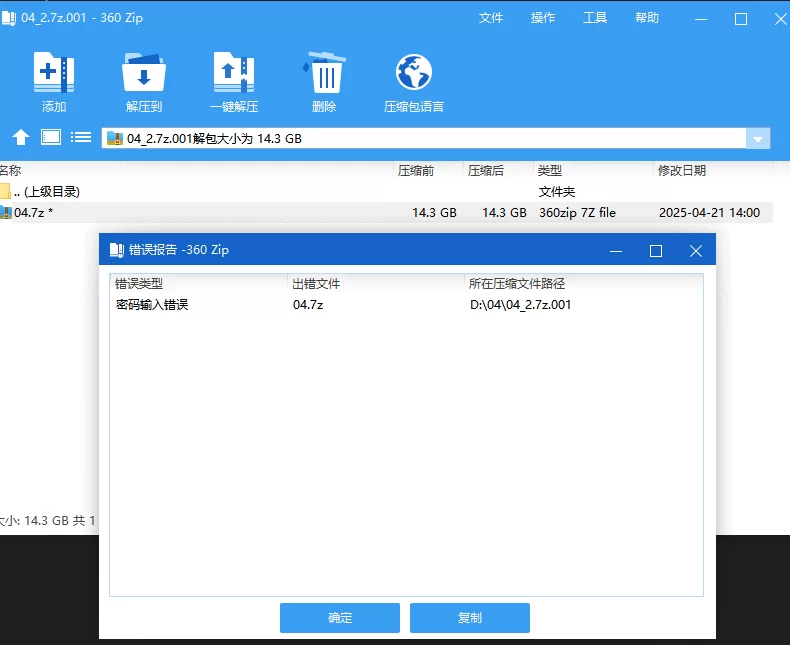Sort by the 修改日期 column header
Viewport: 790px width, 645px height.
coord(682,171)
